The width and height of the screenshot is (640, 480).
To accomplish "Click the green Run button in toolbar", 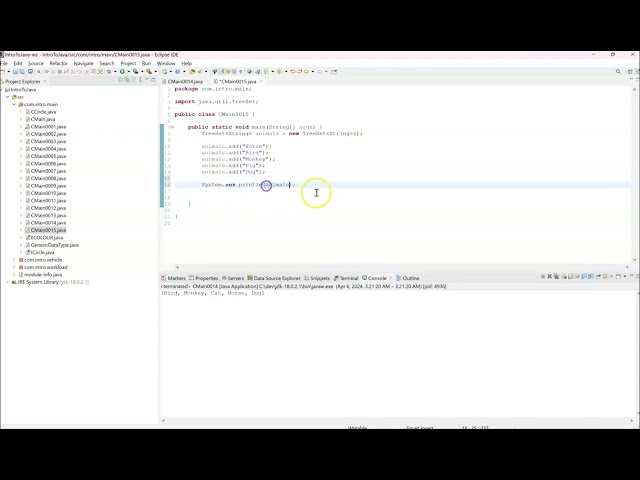I will (x=122, y=72).
